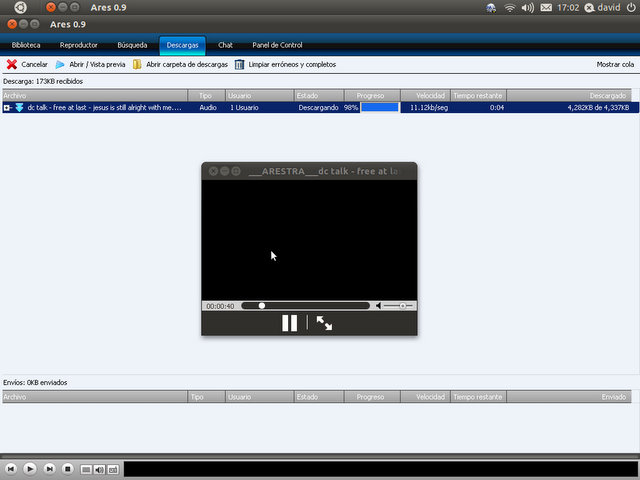Switch to the Reproductor tab
This screenshot has width=640, height=480.
(79, 45)
